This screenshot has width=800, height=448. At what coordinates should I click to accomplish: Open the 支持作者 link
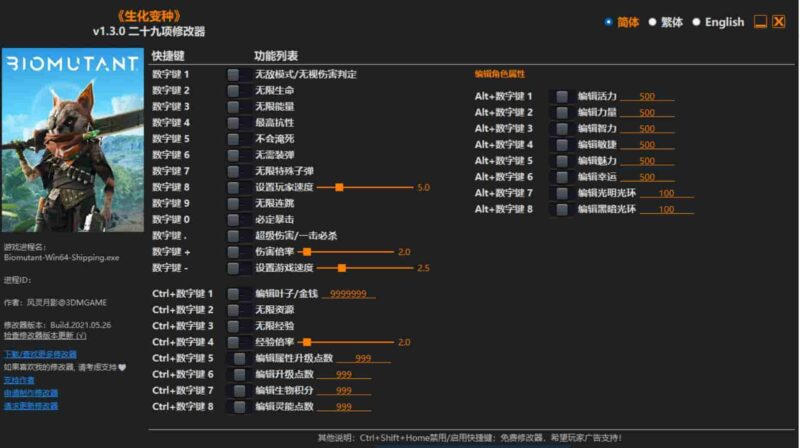coord(19,380)
